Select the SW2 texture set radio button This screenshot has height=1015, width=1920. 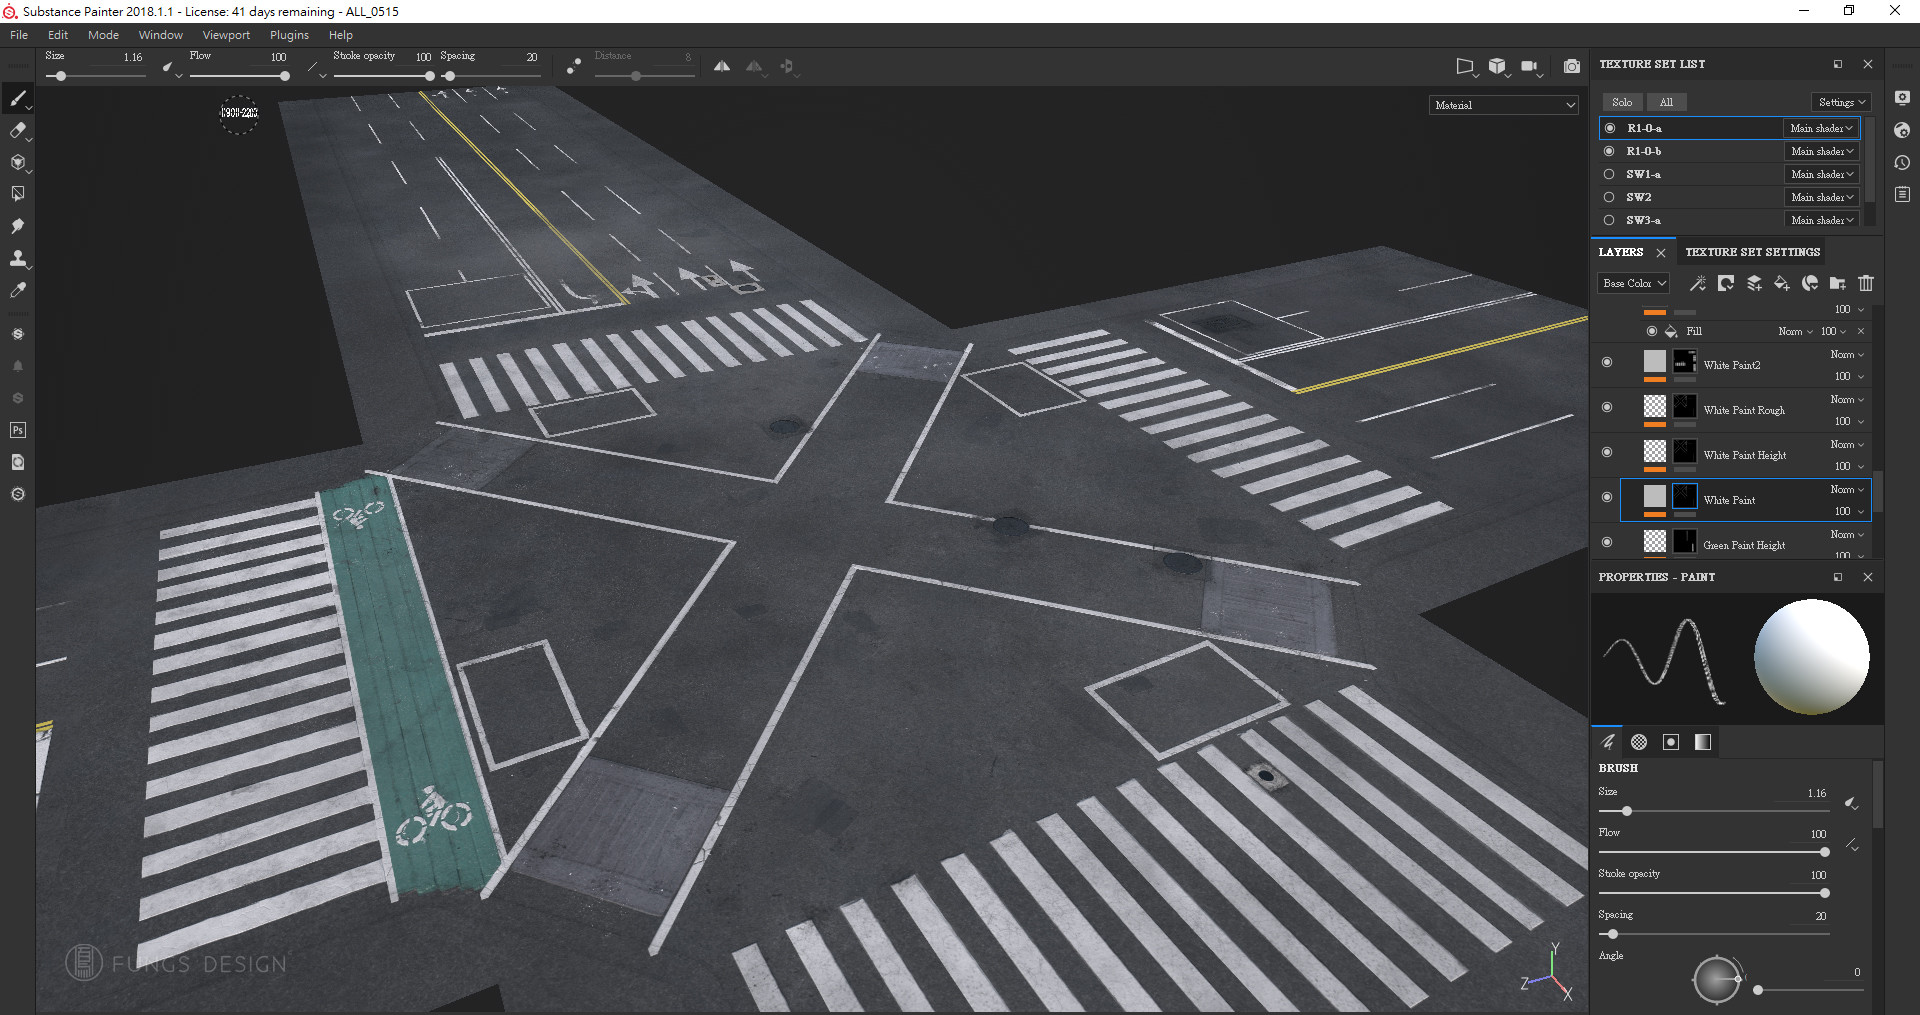1608,197
